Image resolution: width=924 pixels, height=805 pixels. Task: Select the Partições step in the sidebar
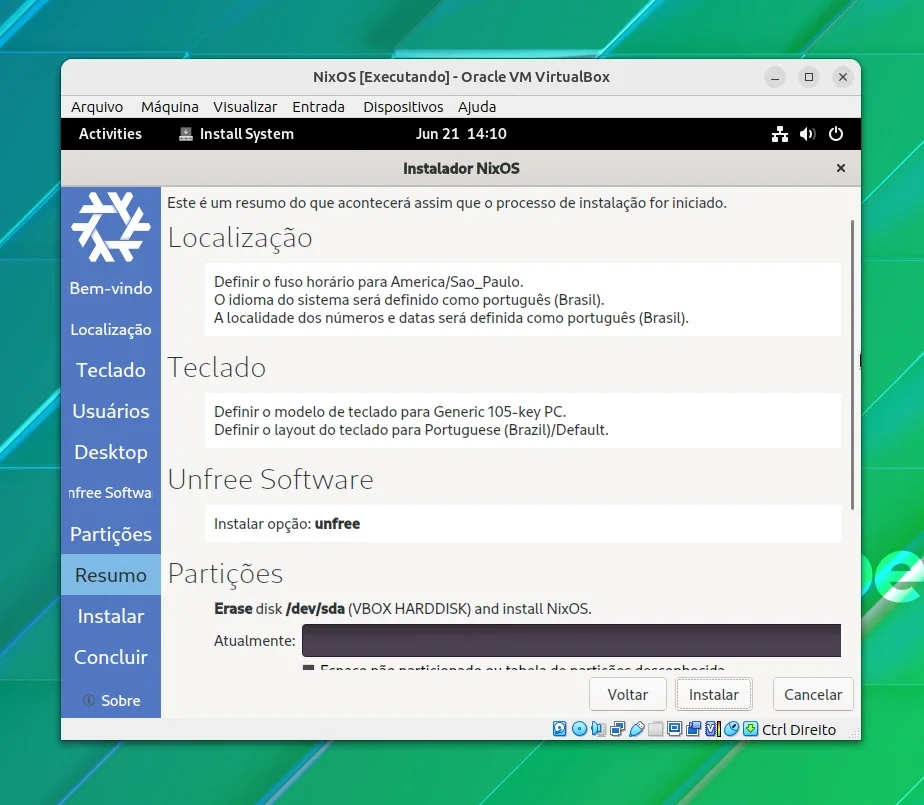coord(111,534)
